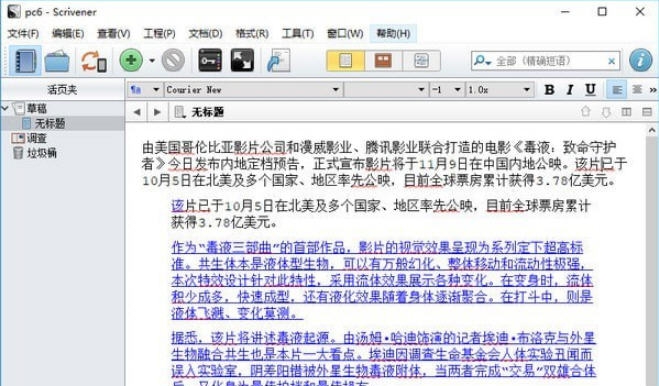Click the indented paragraph starting 该片已于10月5日

381,214
